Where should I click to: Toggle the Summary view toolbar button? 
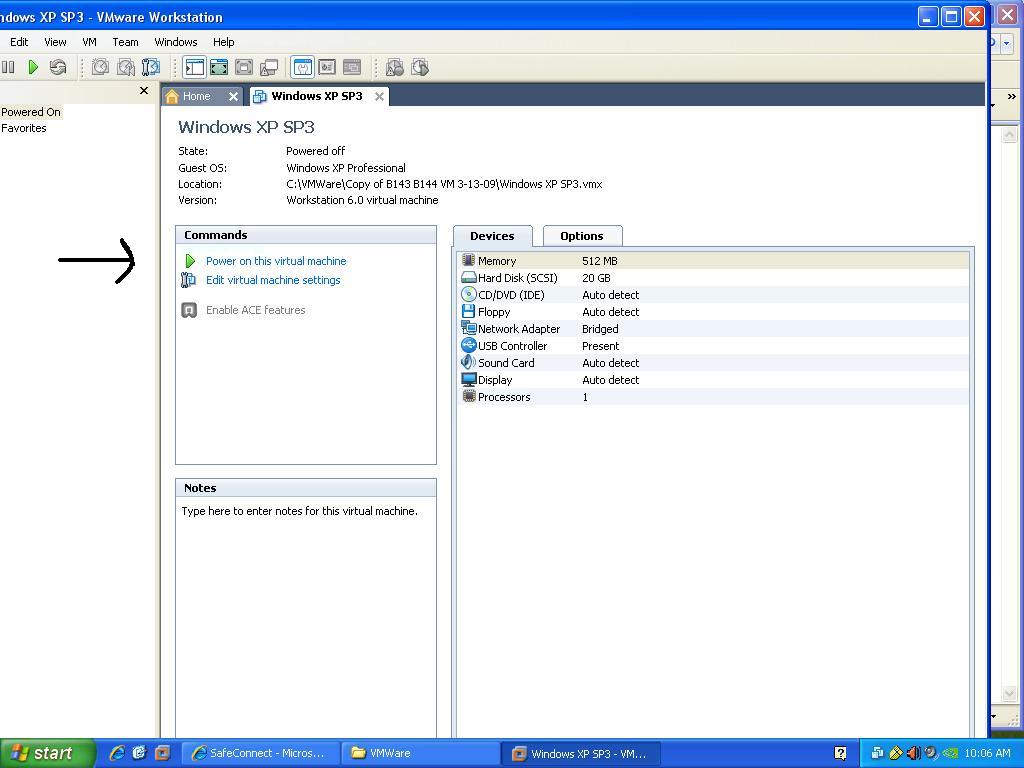tap(302, 67)
